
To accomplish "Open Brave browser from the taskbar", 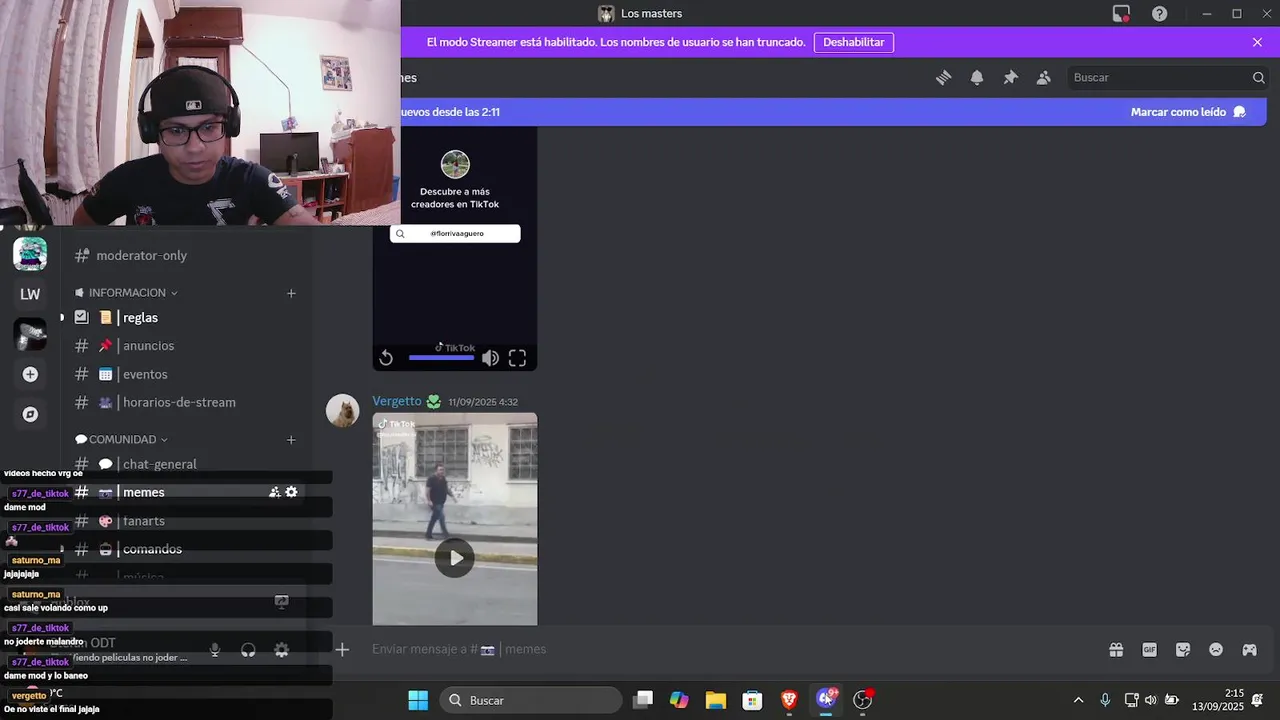I will pos(789,700).
